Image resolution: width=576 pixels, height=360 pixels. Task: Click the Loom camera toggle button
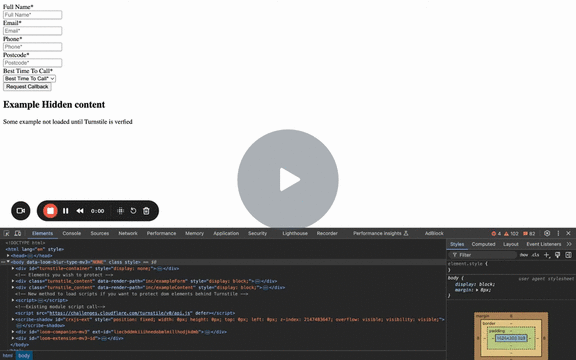(x=21, y=211)
